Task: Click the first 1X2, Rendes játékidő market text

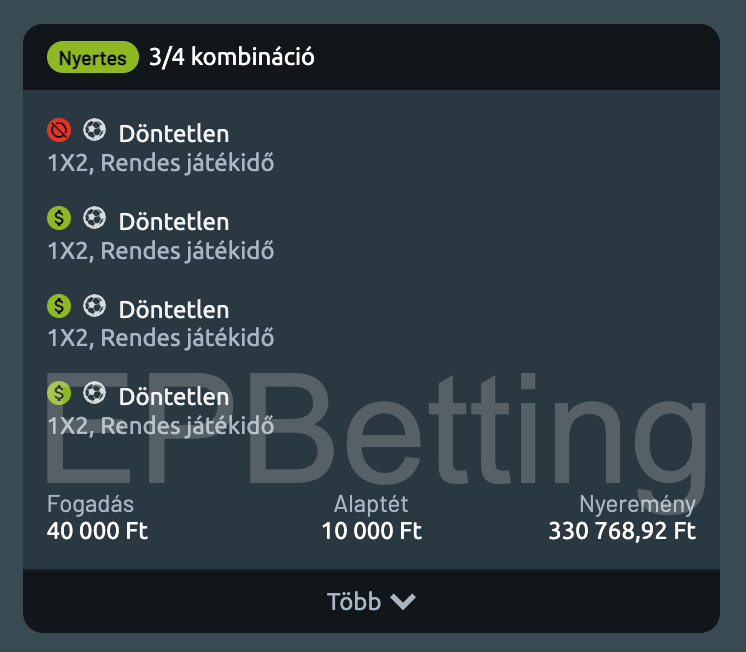Action: point(161,163)
